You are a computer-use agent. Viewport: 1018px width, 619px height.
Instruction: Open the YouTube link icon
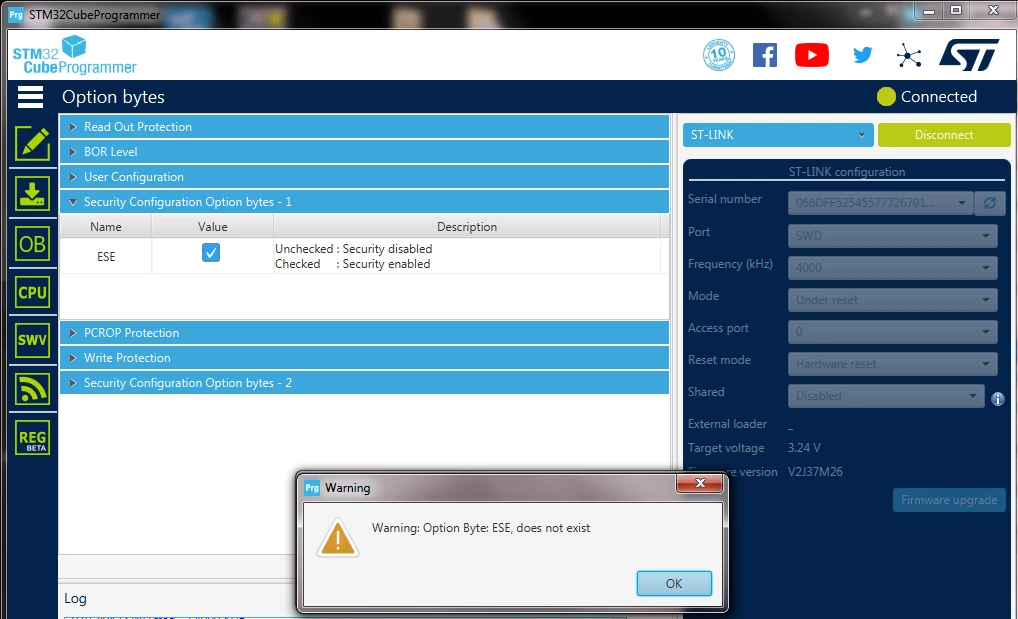click(812, 55)
